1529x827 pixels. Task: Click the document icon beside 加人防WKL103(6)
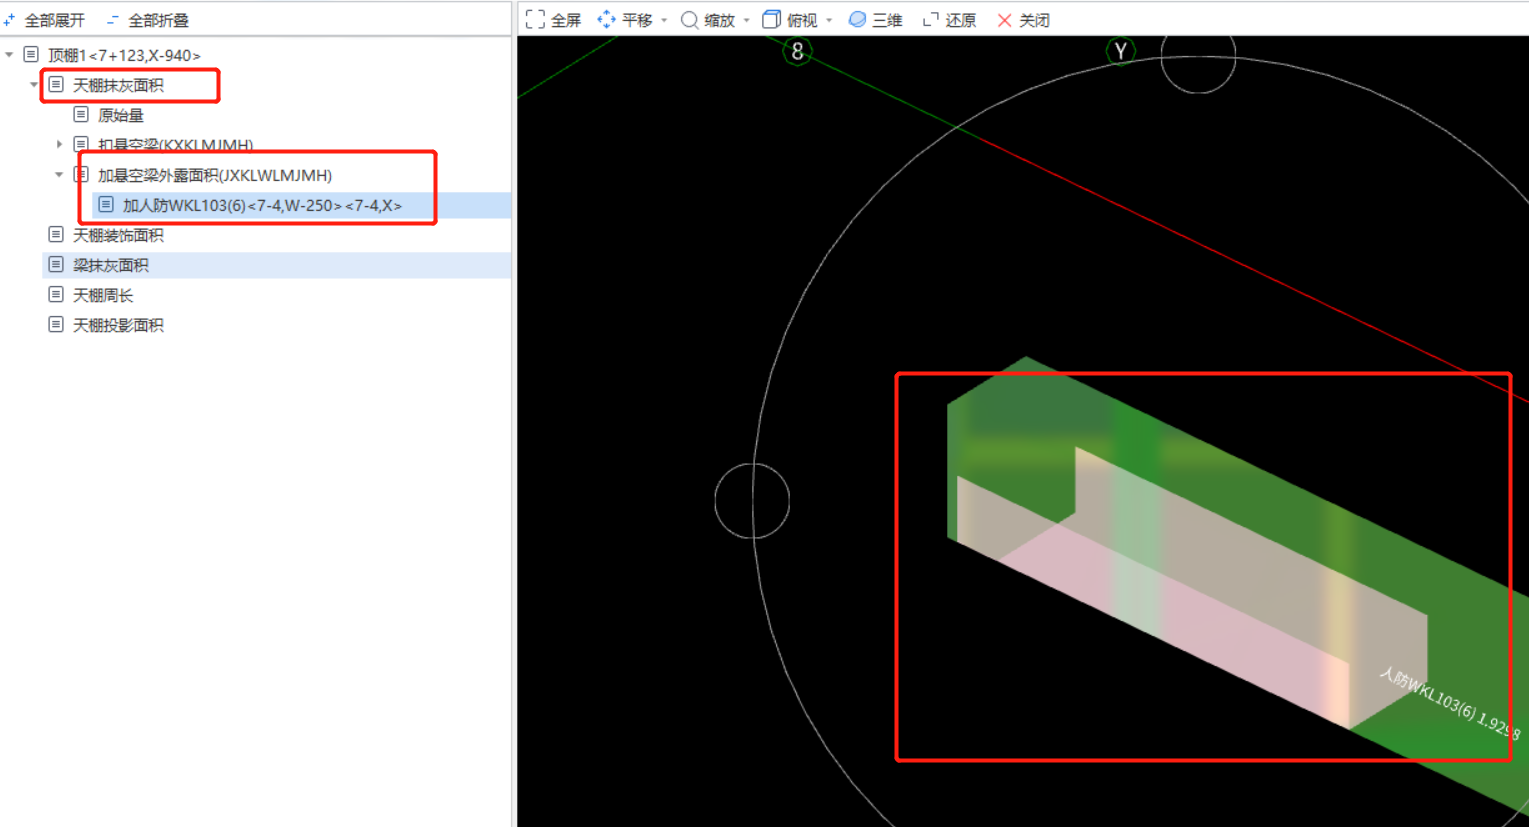(x=106, y=205)
